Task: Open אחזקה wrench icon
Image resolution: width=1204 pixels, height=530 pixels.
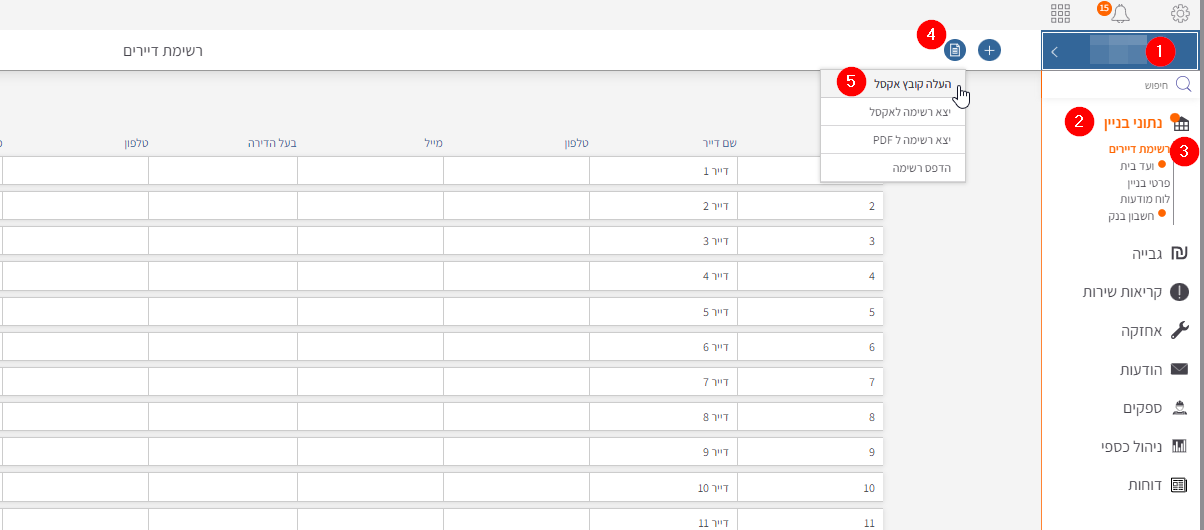Action: tap(1179, 330)
